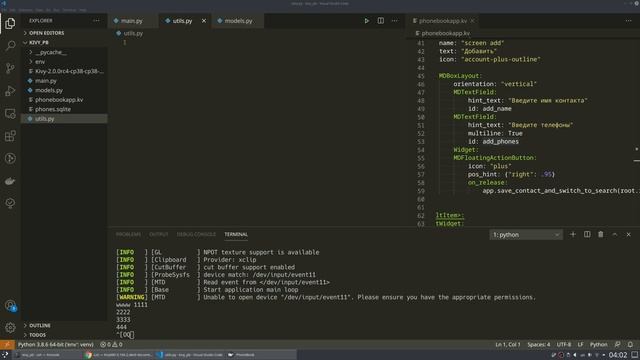
Task: Split the editor to the right
Action: 380,21
